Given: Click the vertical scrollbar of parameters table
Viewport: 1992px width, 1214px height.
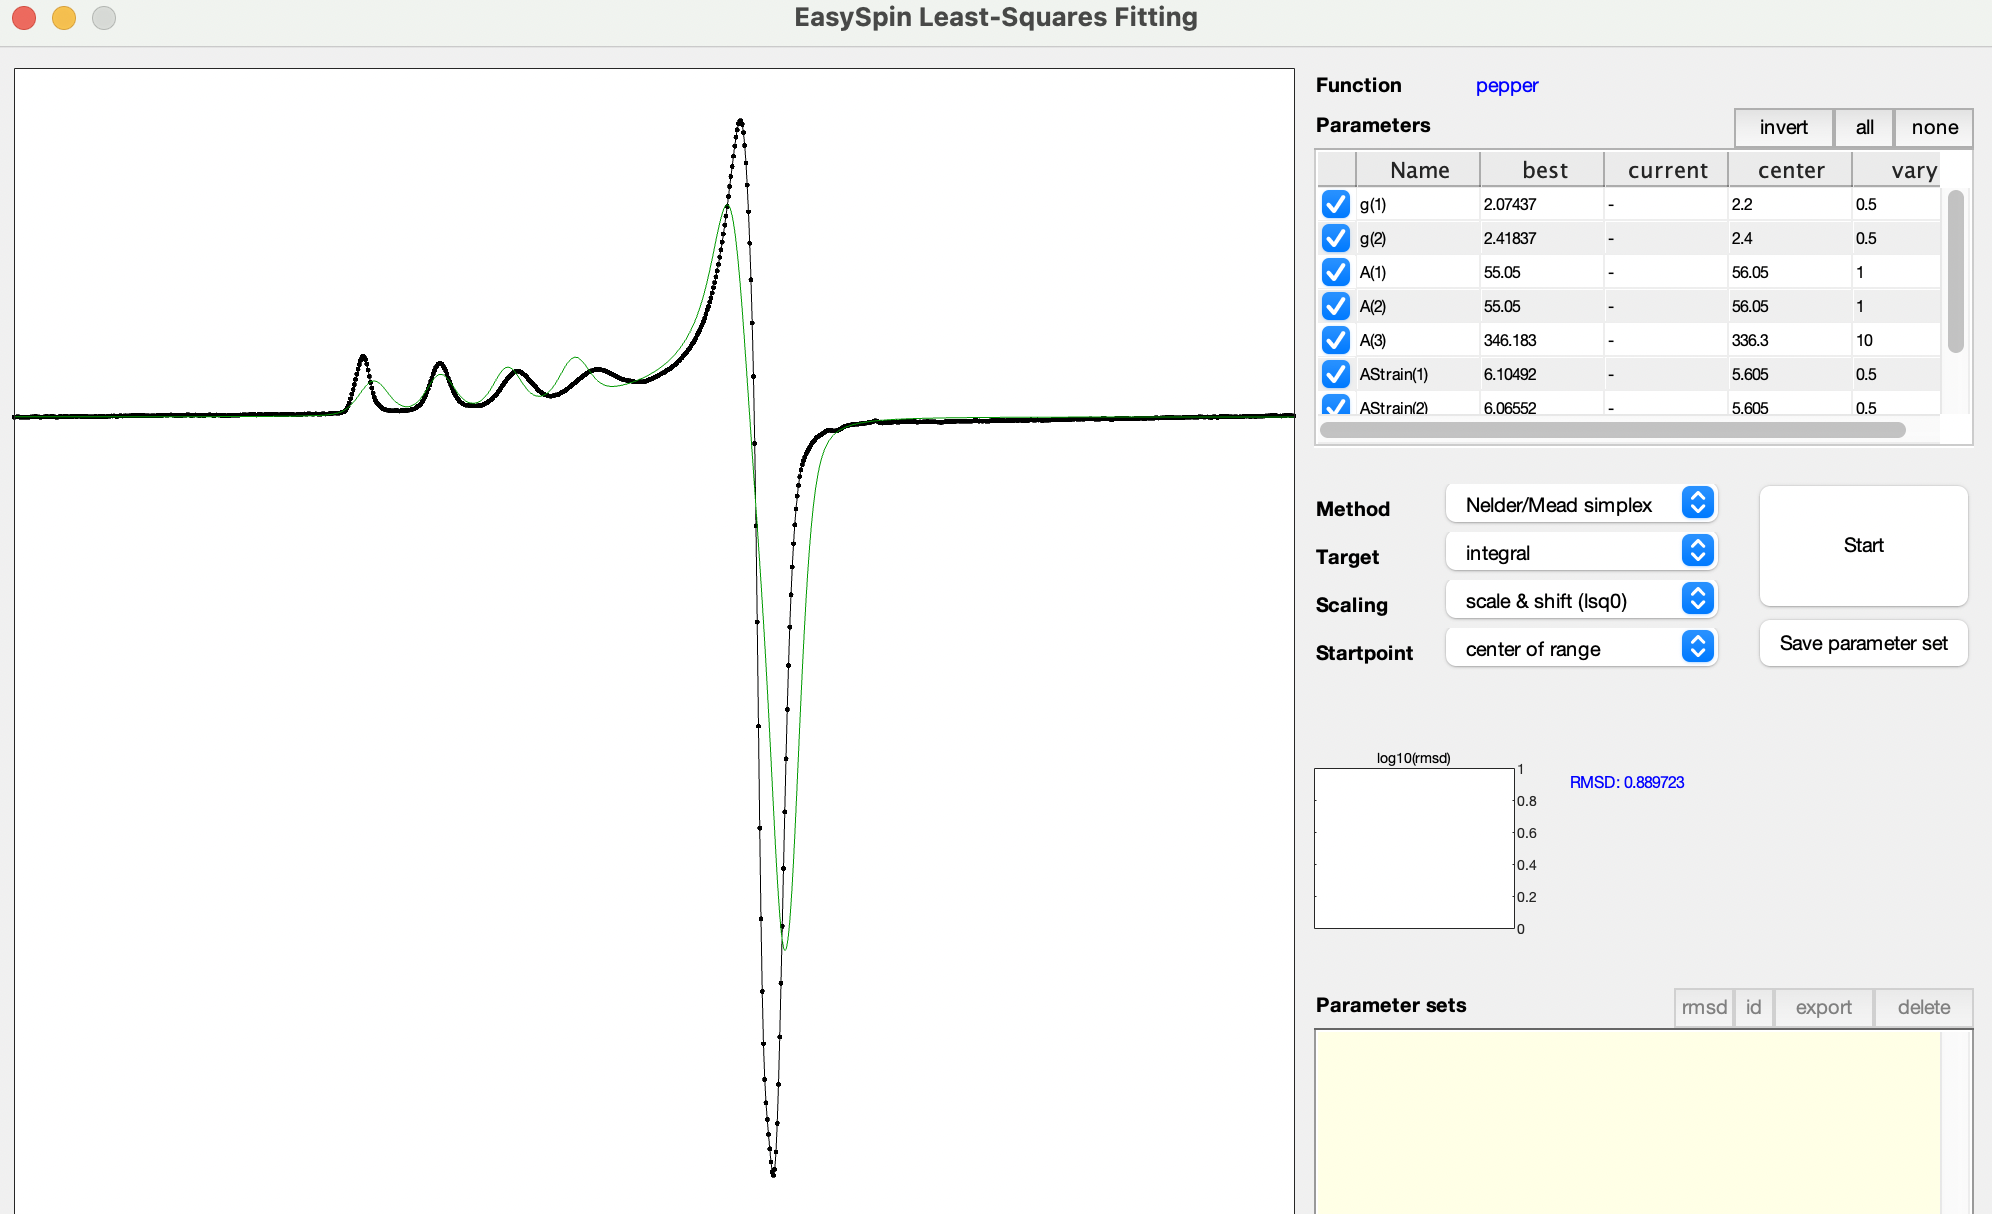Looking at the screenshot, I should pos(1956,272).
